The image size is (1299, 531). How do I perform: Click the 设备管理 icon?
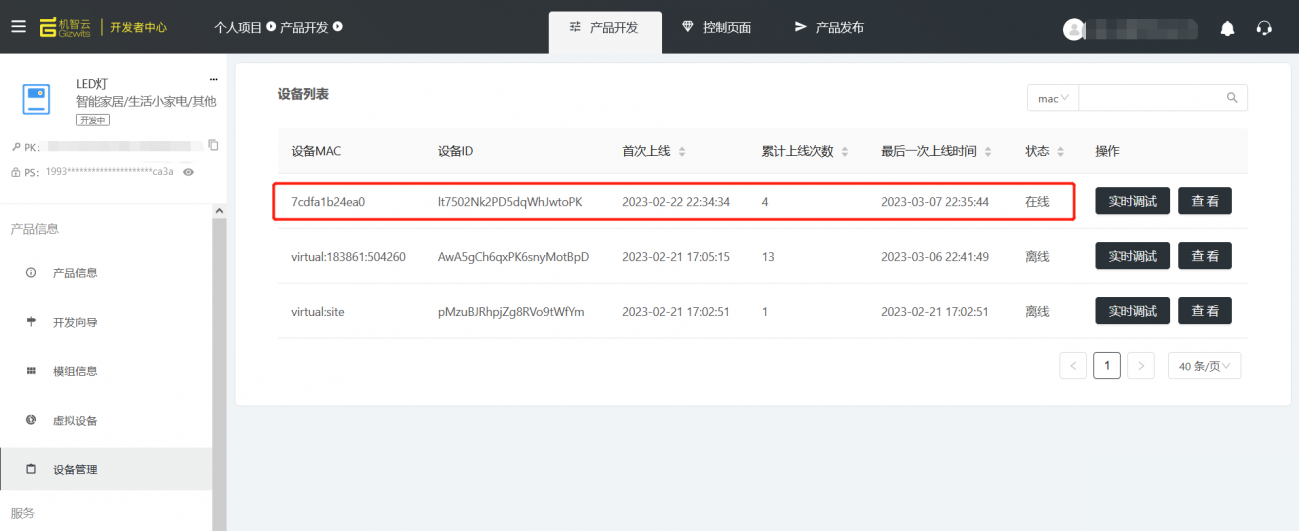pyautogui.click(x=31, y=469)
